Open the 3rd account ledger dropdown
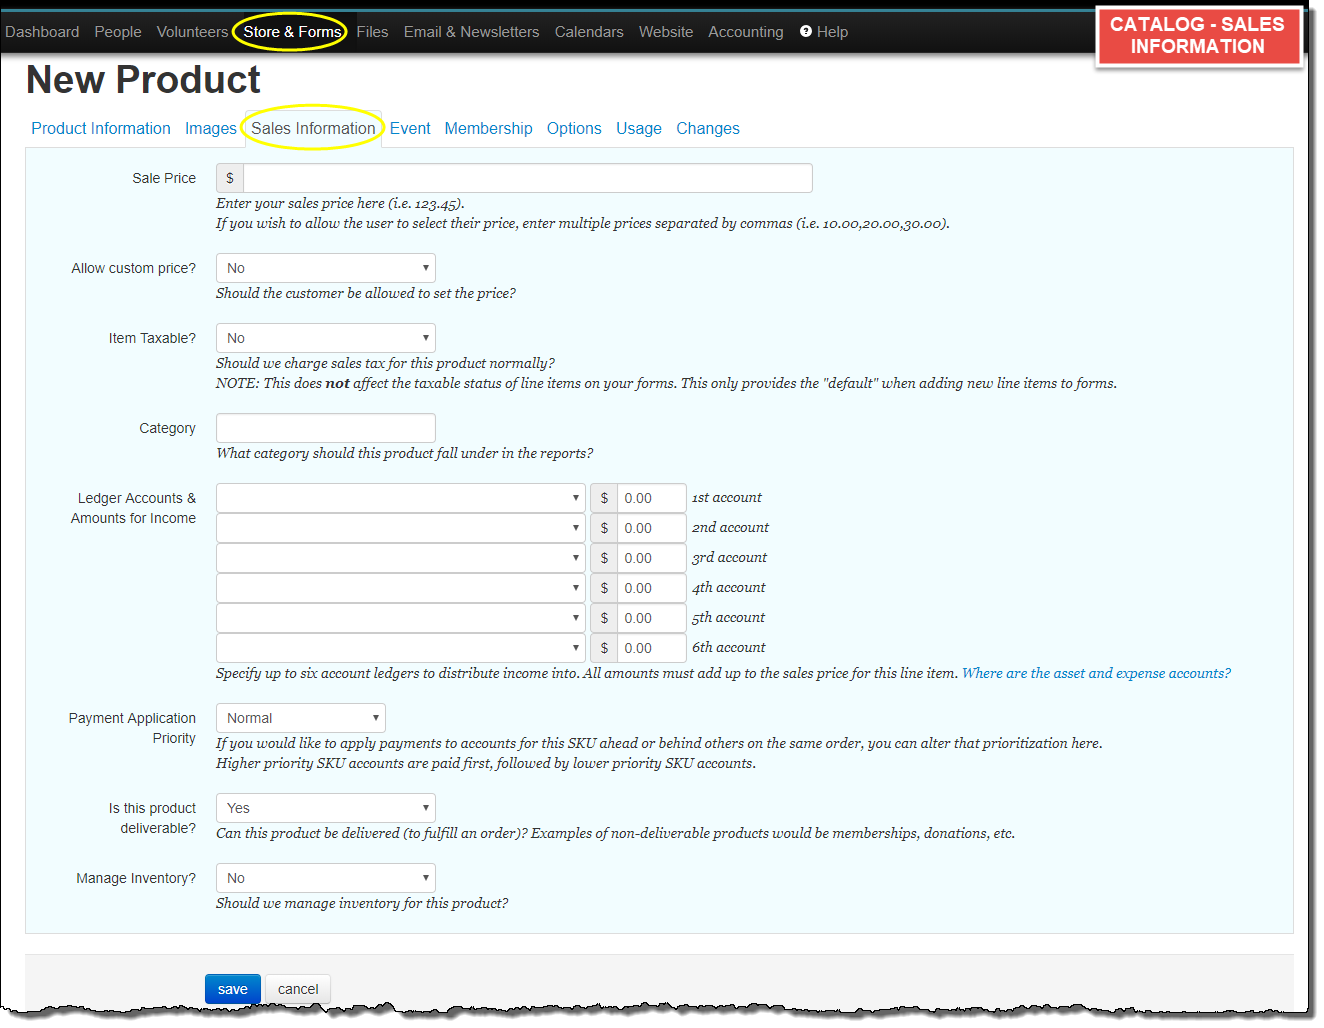 click(x=401, y=558)
